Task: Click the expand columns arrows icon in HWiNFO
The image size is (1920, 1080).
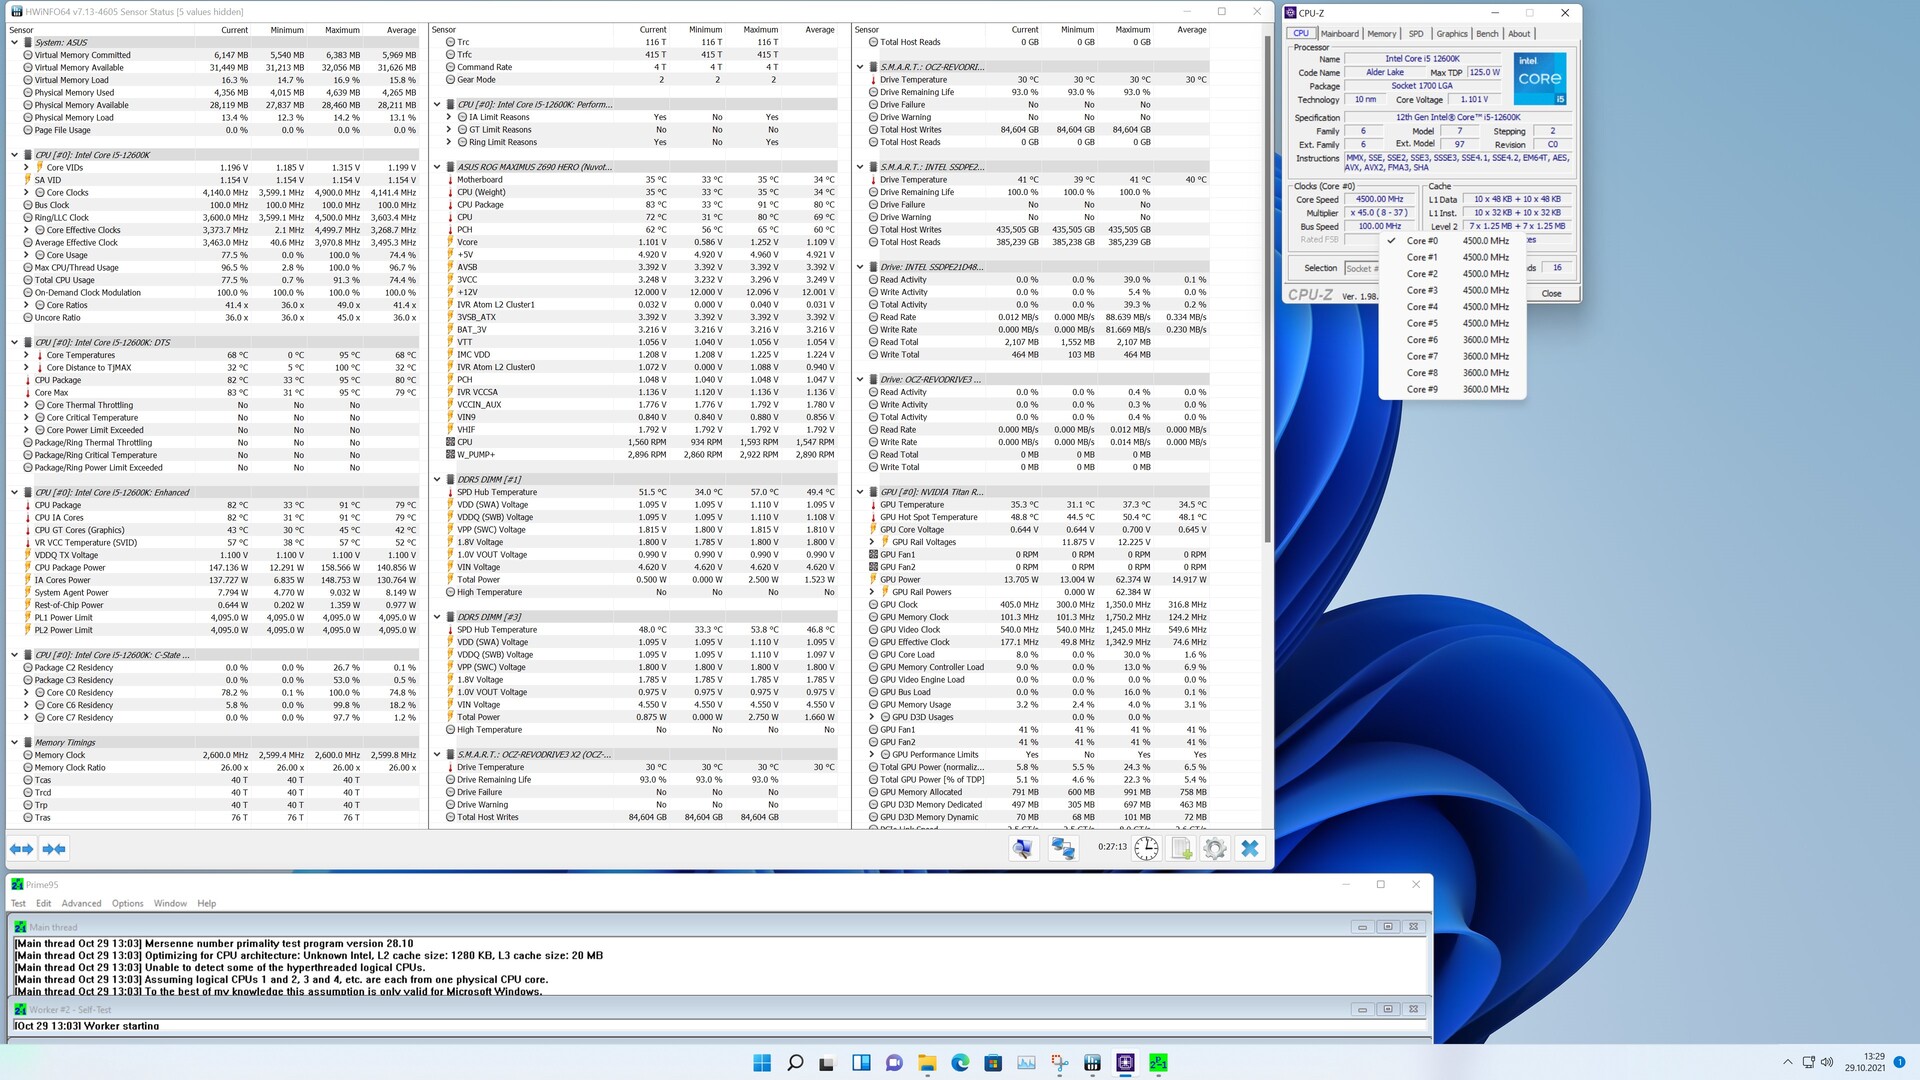Action: click(x=21, y=849)
